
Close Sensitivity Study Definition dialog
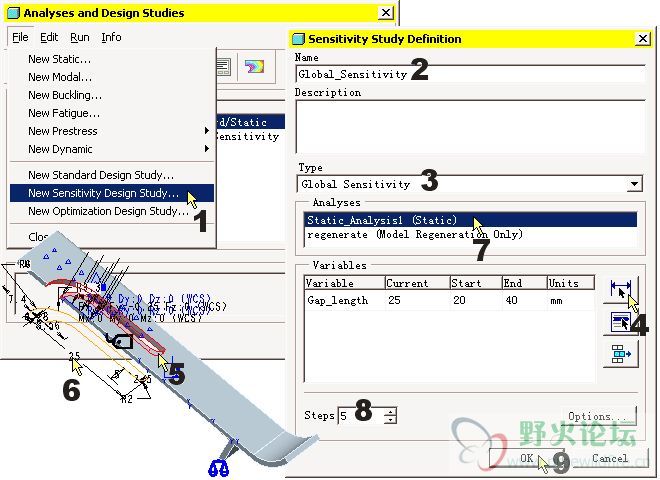click(642, 39)
